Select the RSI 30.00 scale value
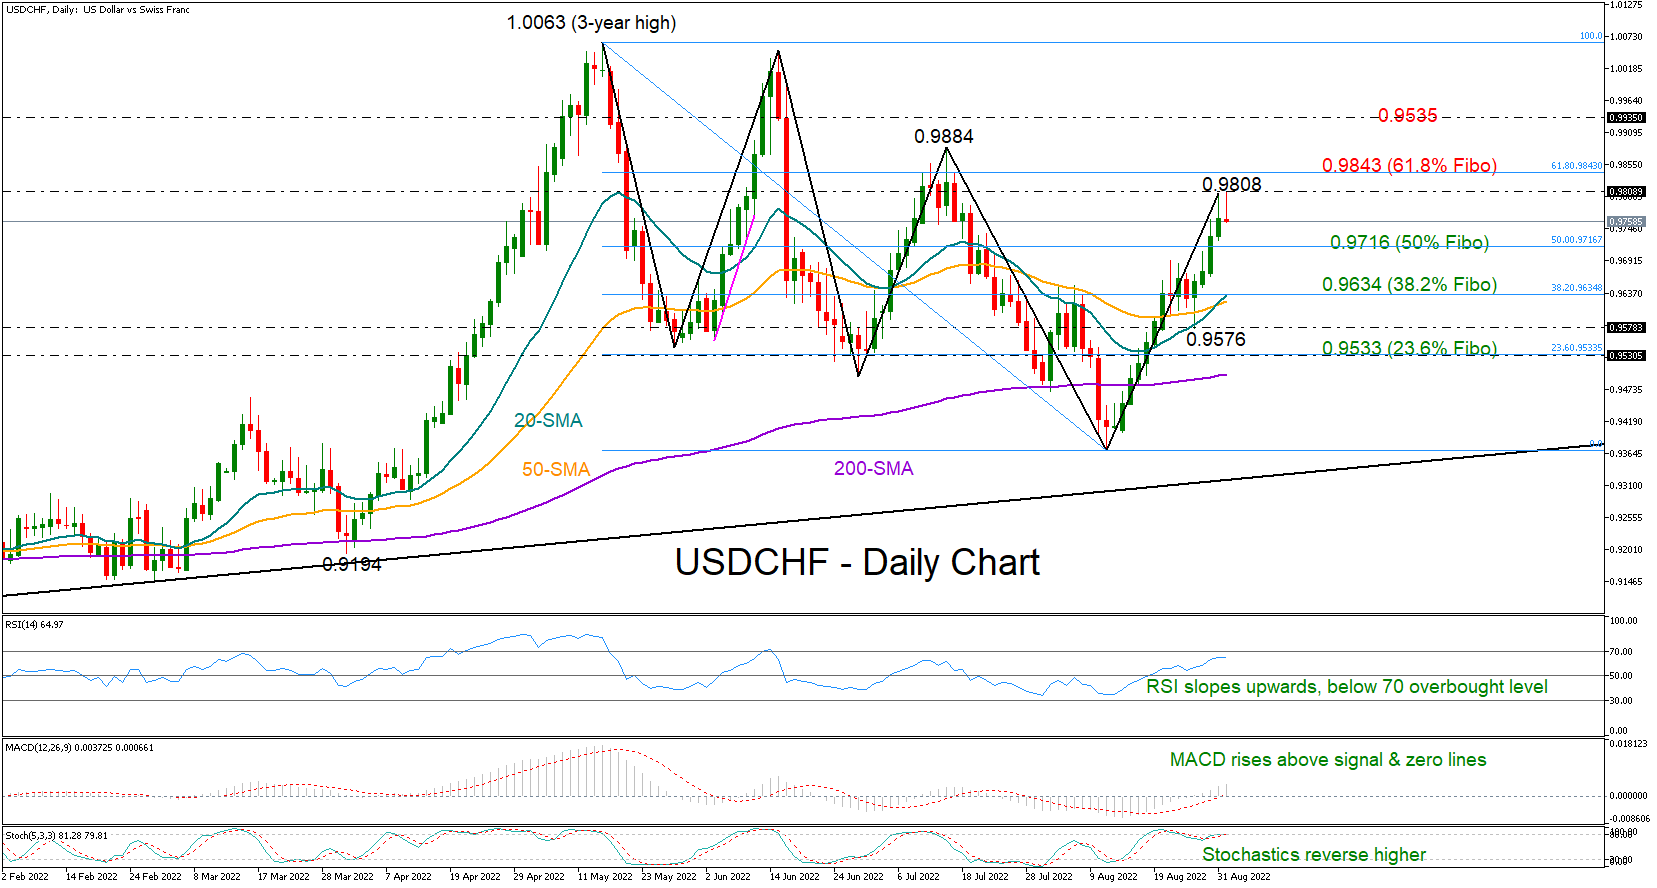 [x=1623, y=700]
